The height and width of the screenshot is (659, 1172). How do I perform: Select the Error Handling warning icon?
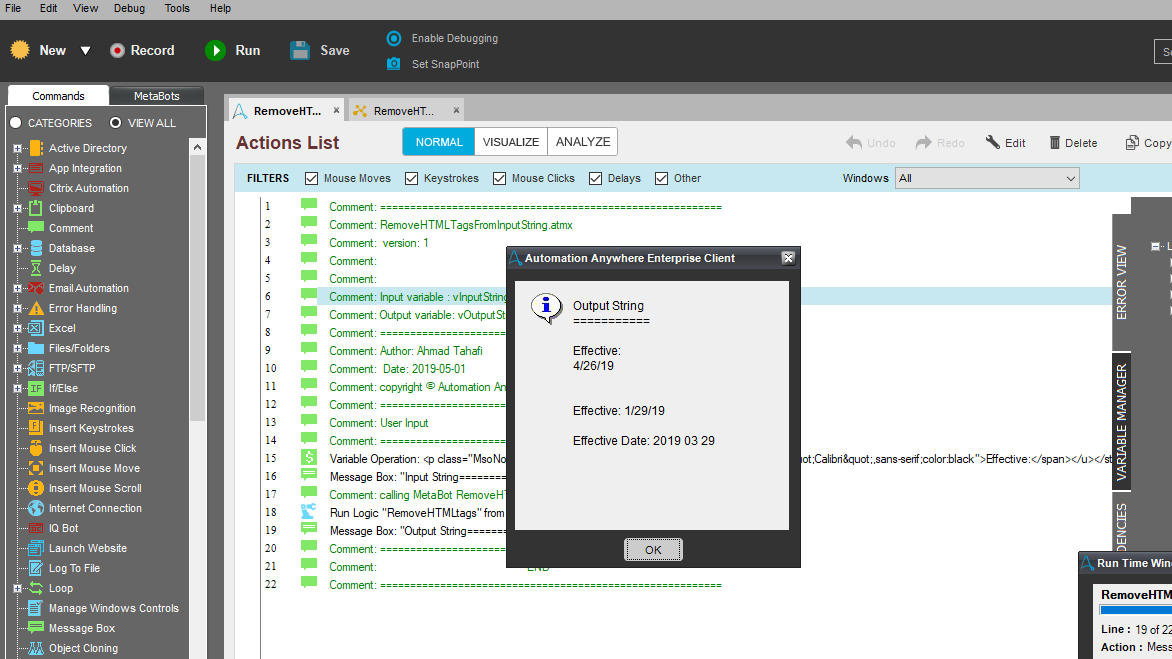pos(36,308)
